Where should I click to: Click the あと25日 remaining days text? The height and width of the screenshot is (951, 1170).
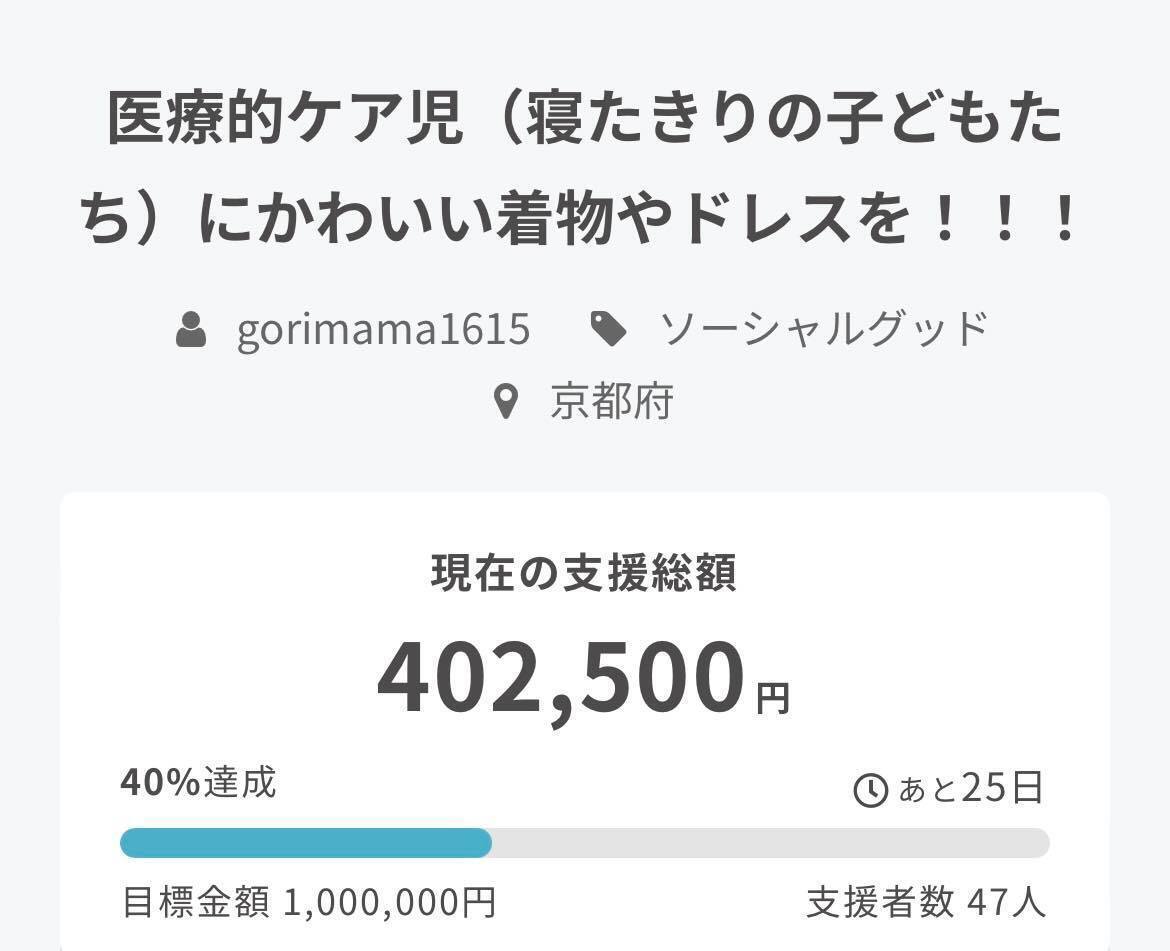(971, 789)
